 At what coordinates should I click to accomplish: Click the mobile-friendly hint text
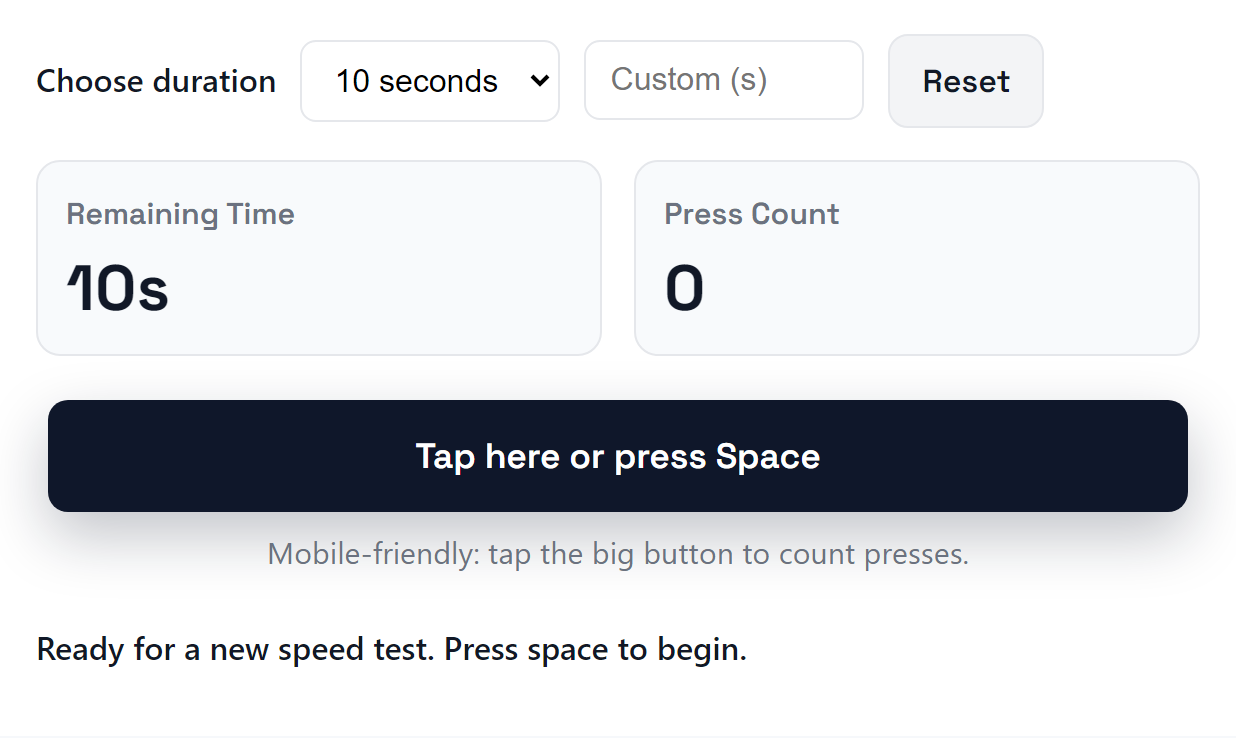[618, 553]
